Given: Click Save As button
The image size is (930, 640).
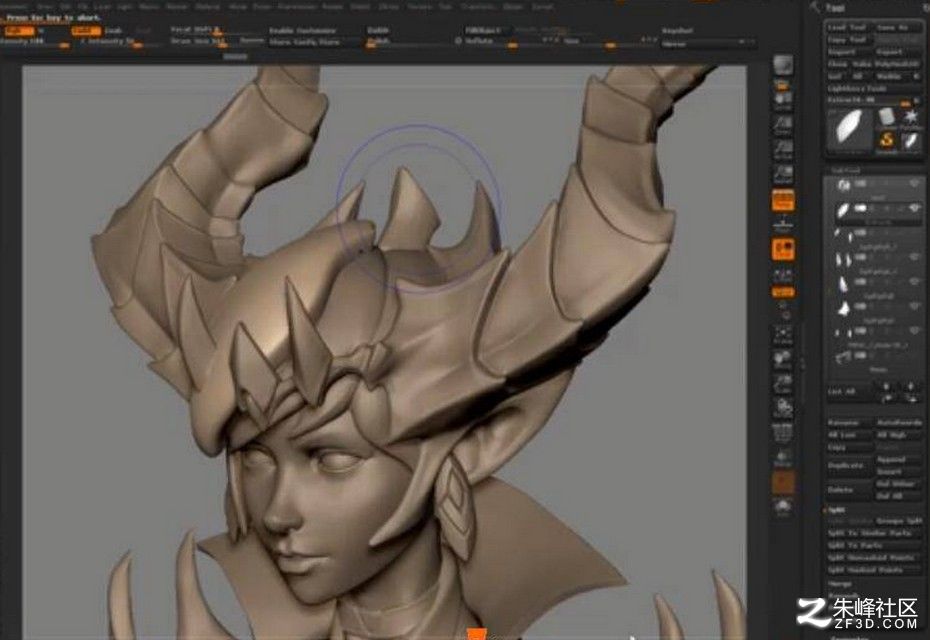Looking at the screenshot, I should pos(897,27).
